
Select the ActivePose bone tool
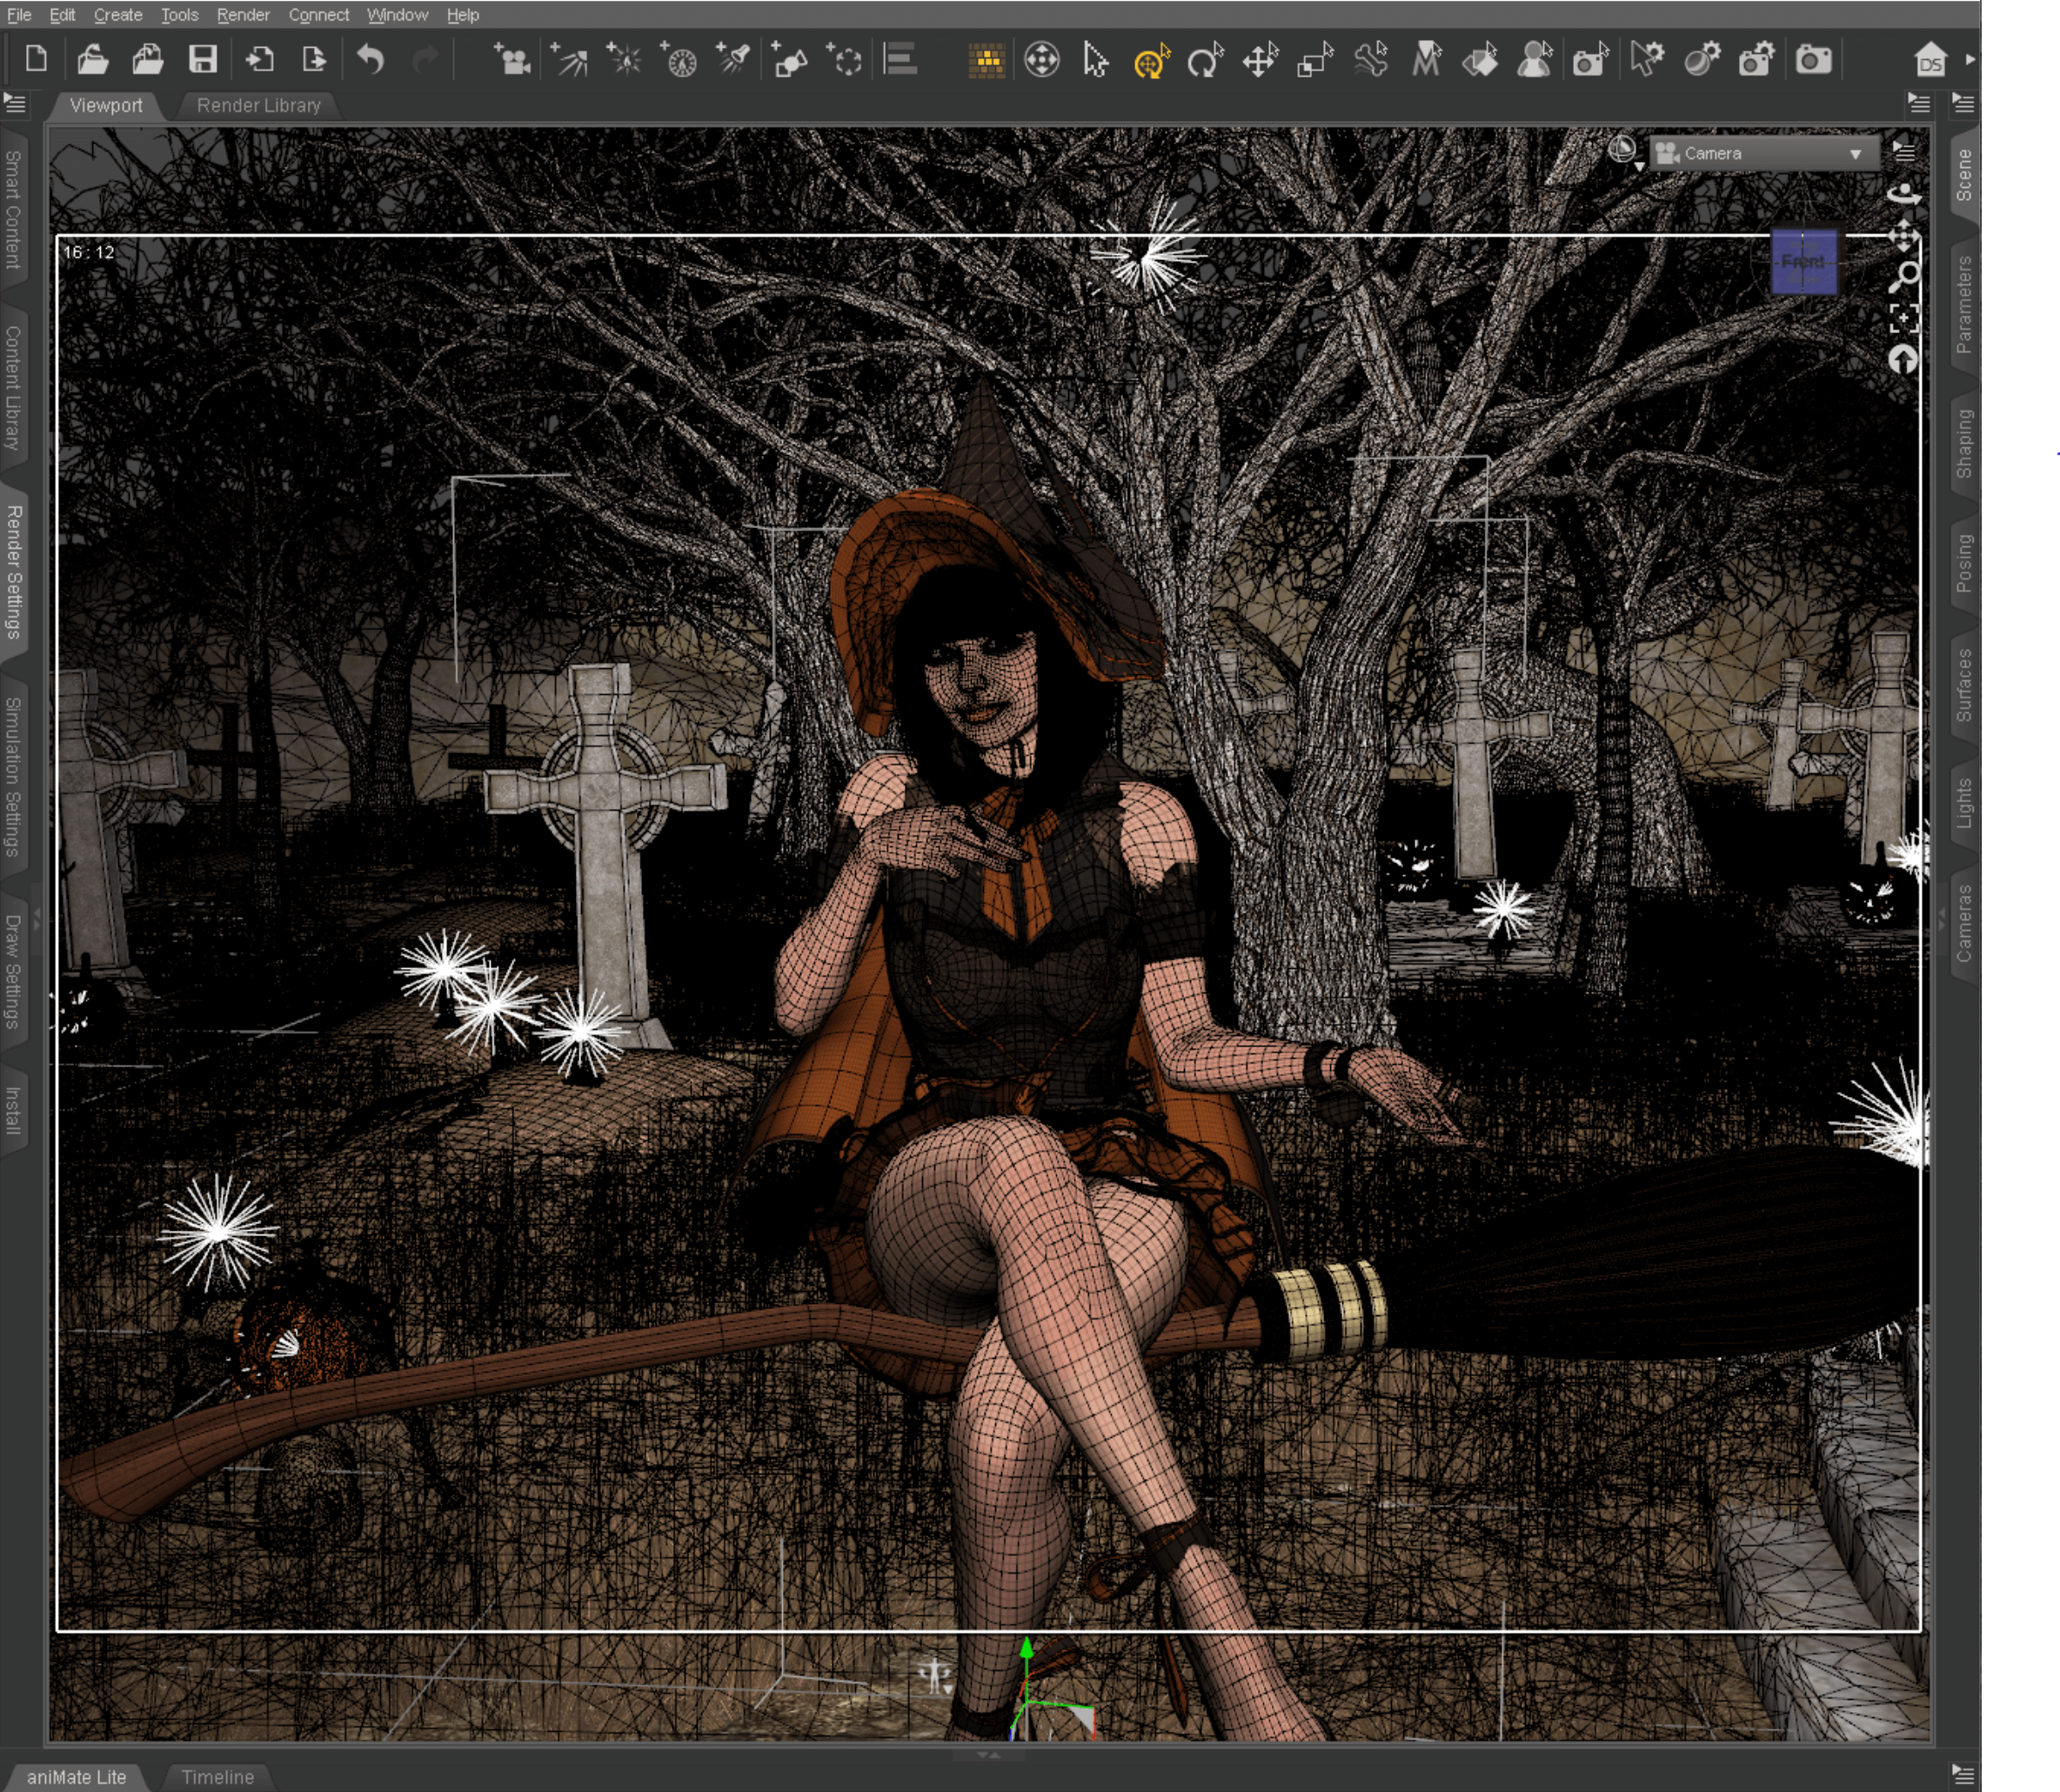[1371, 60]
